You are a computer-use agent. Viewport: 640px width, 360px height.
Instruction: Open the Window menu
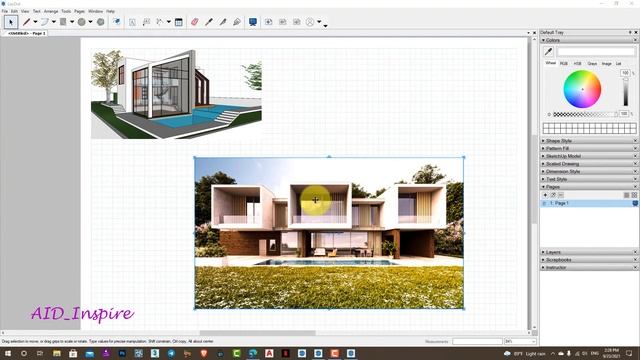click(96, 11)
